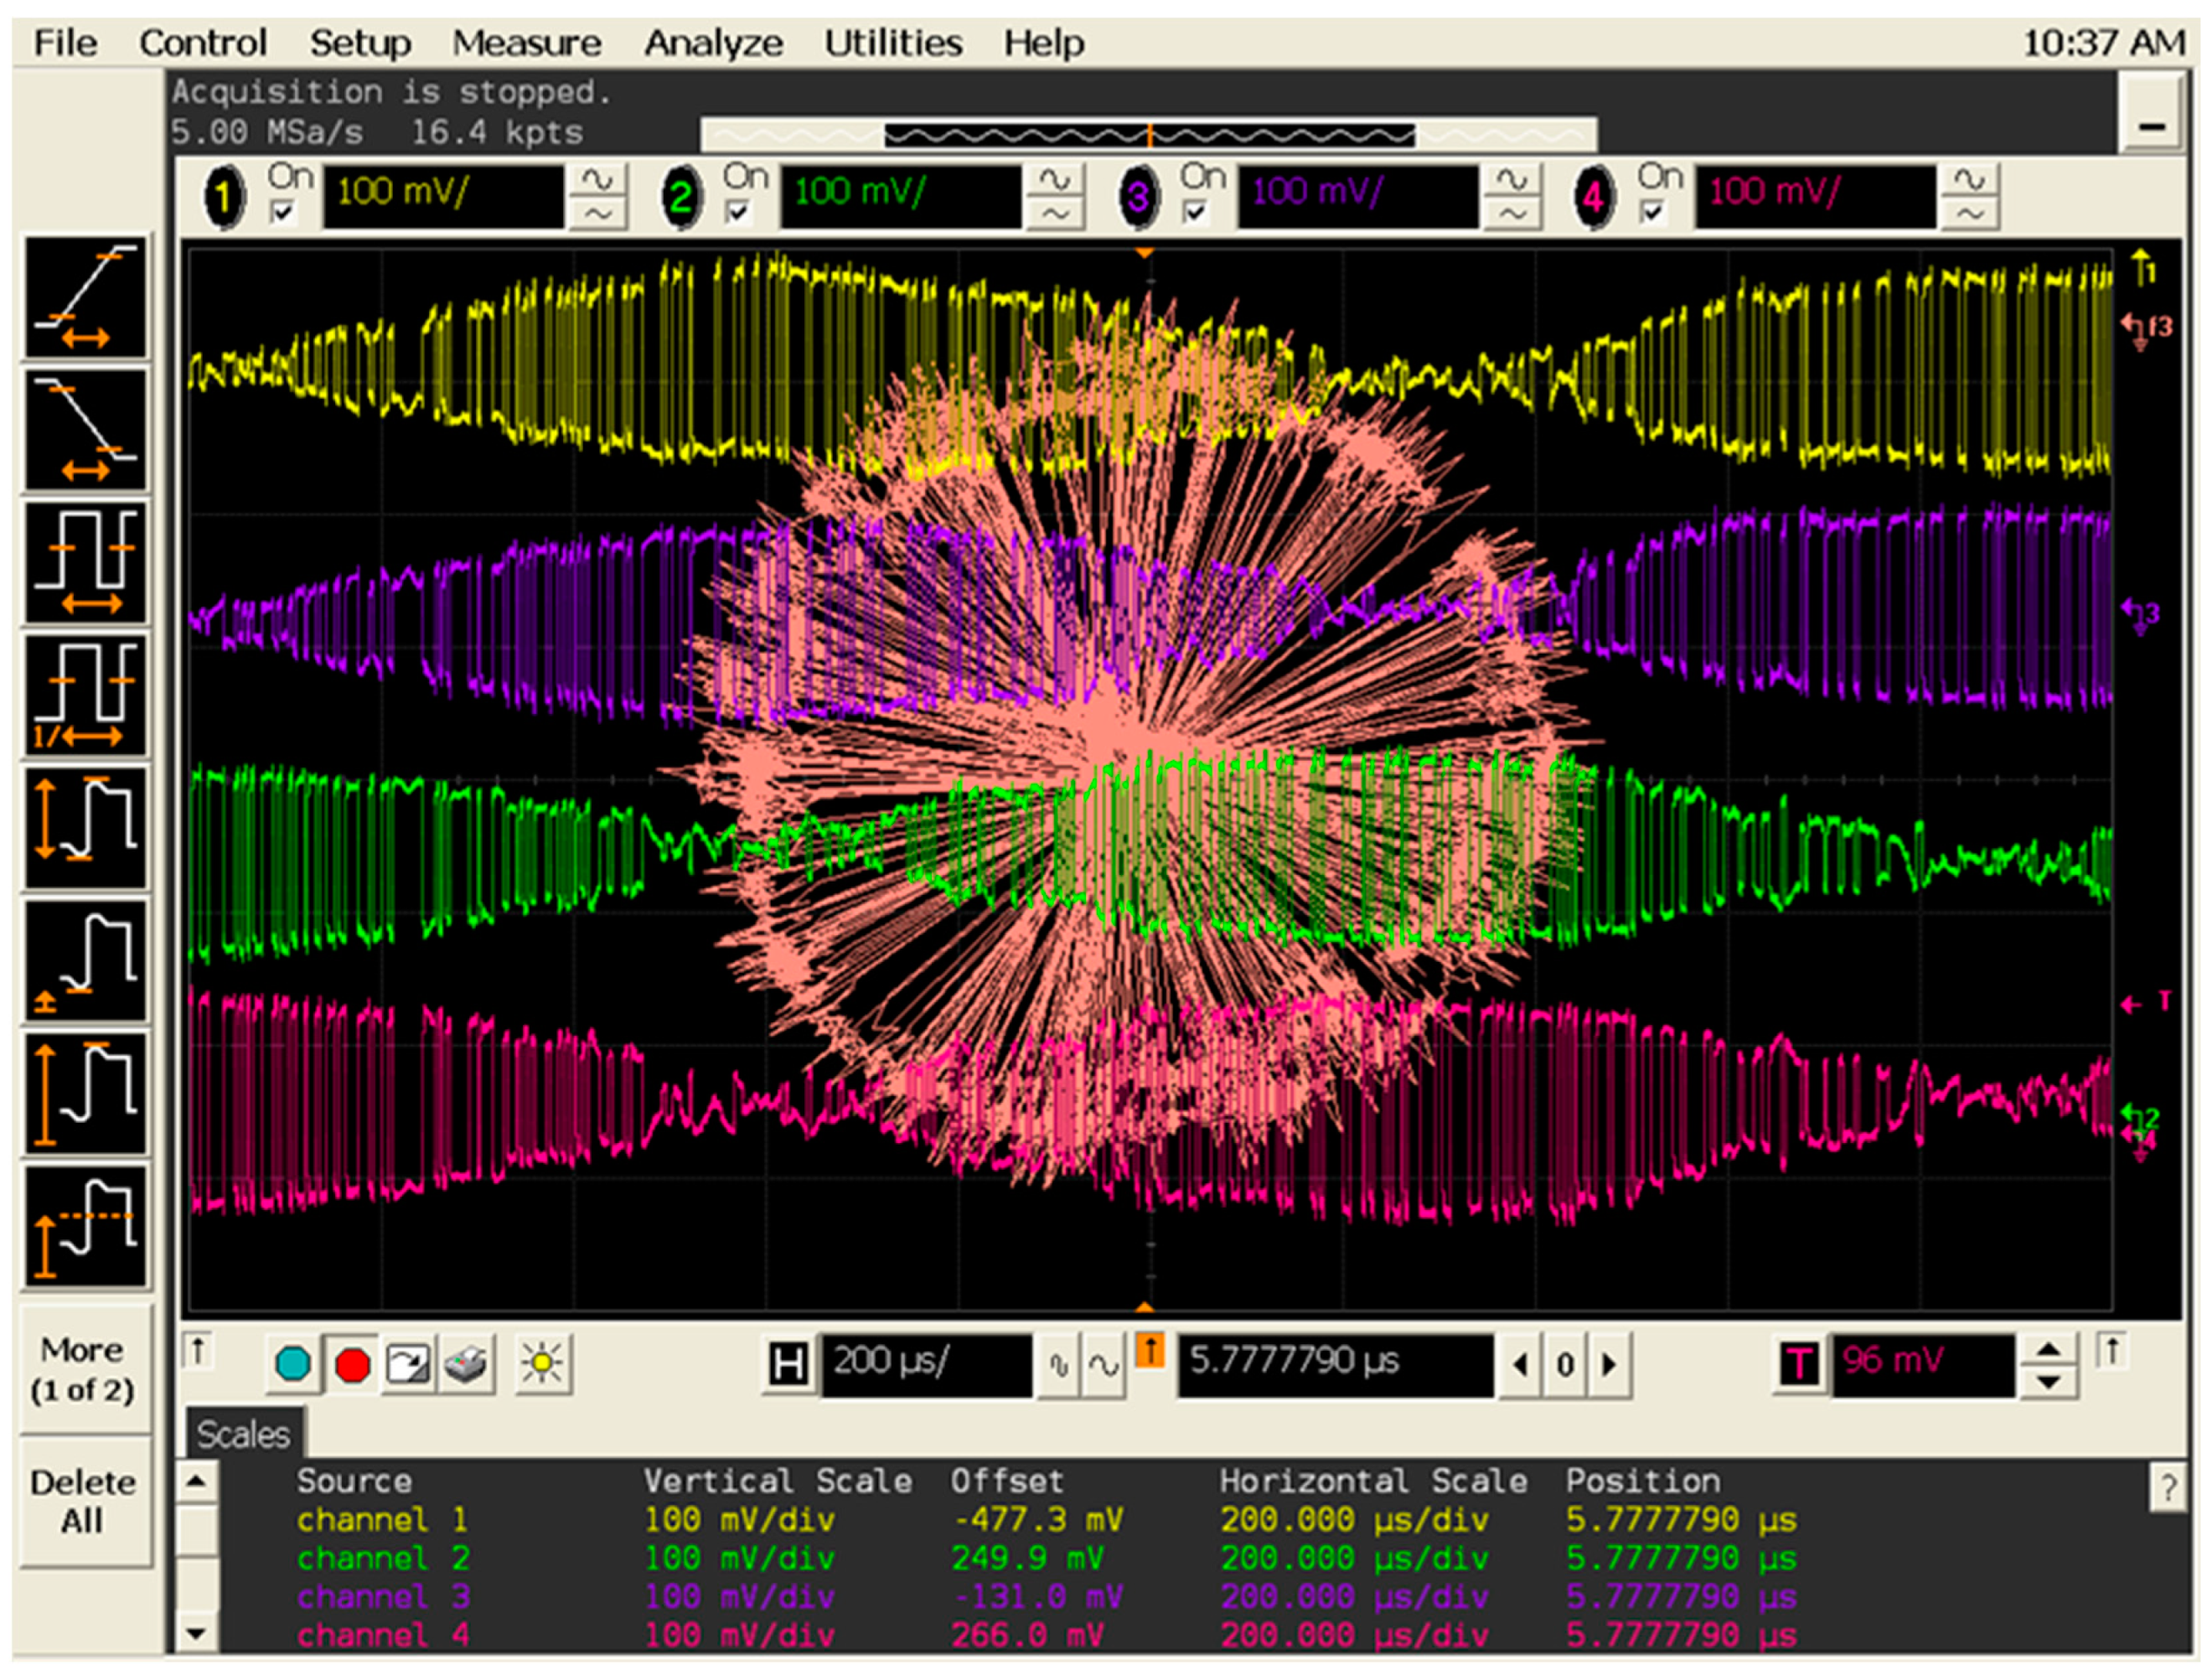Toggle channel 3 On checkbox
2212x1676 pixels.
1196,212
